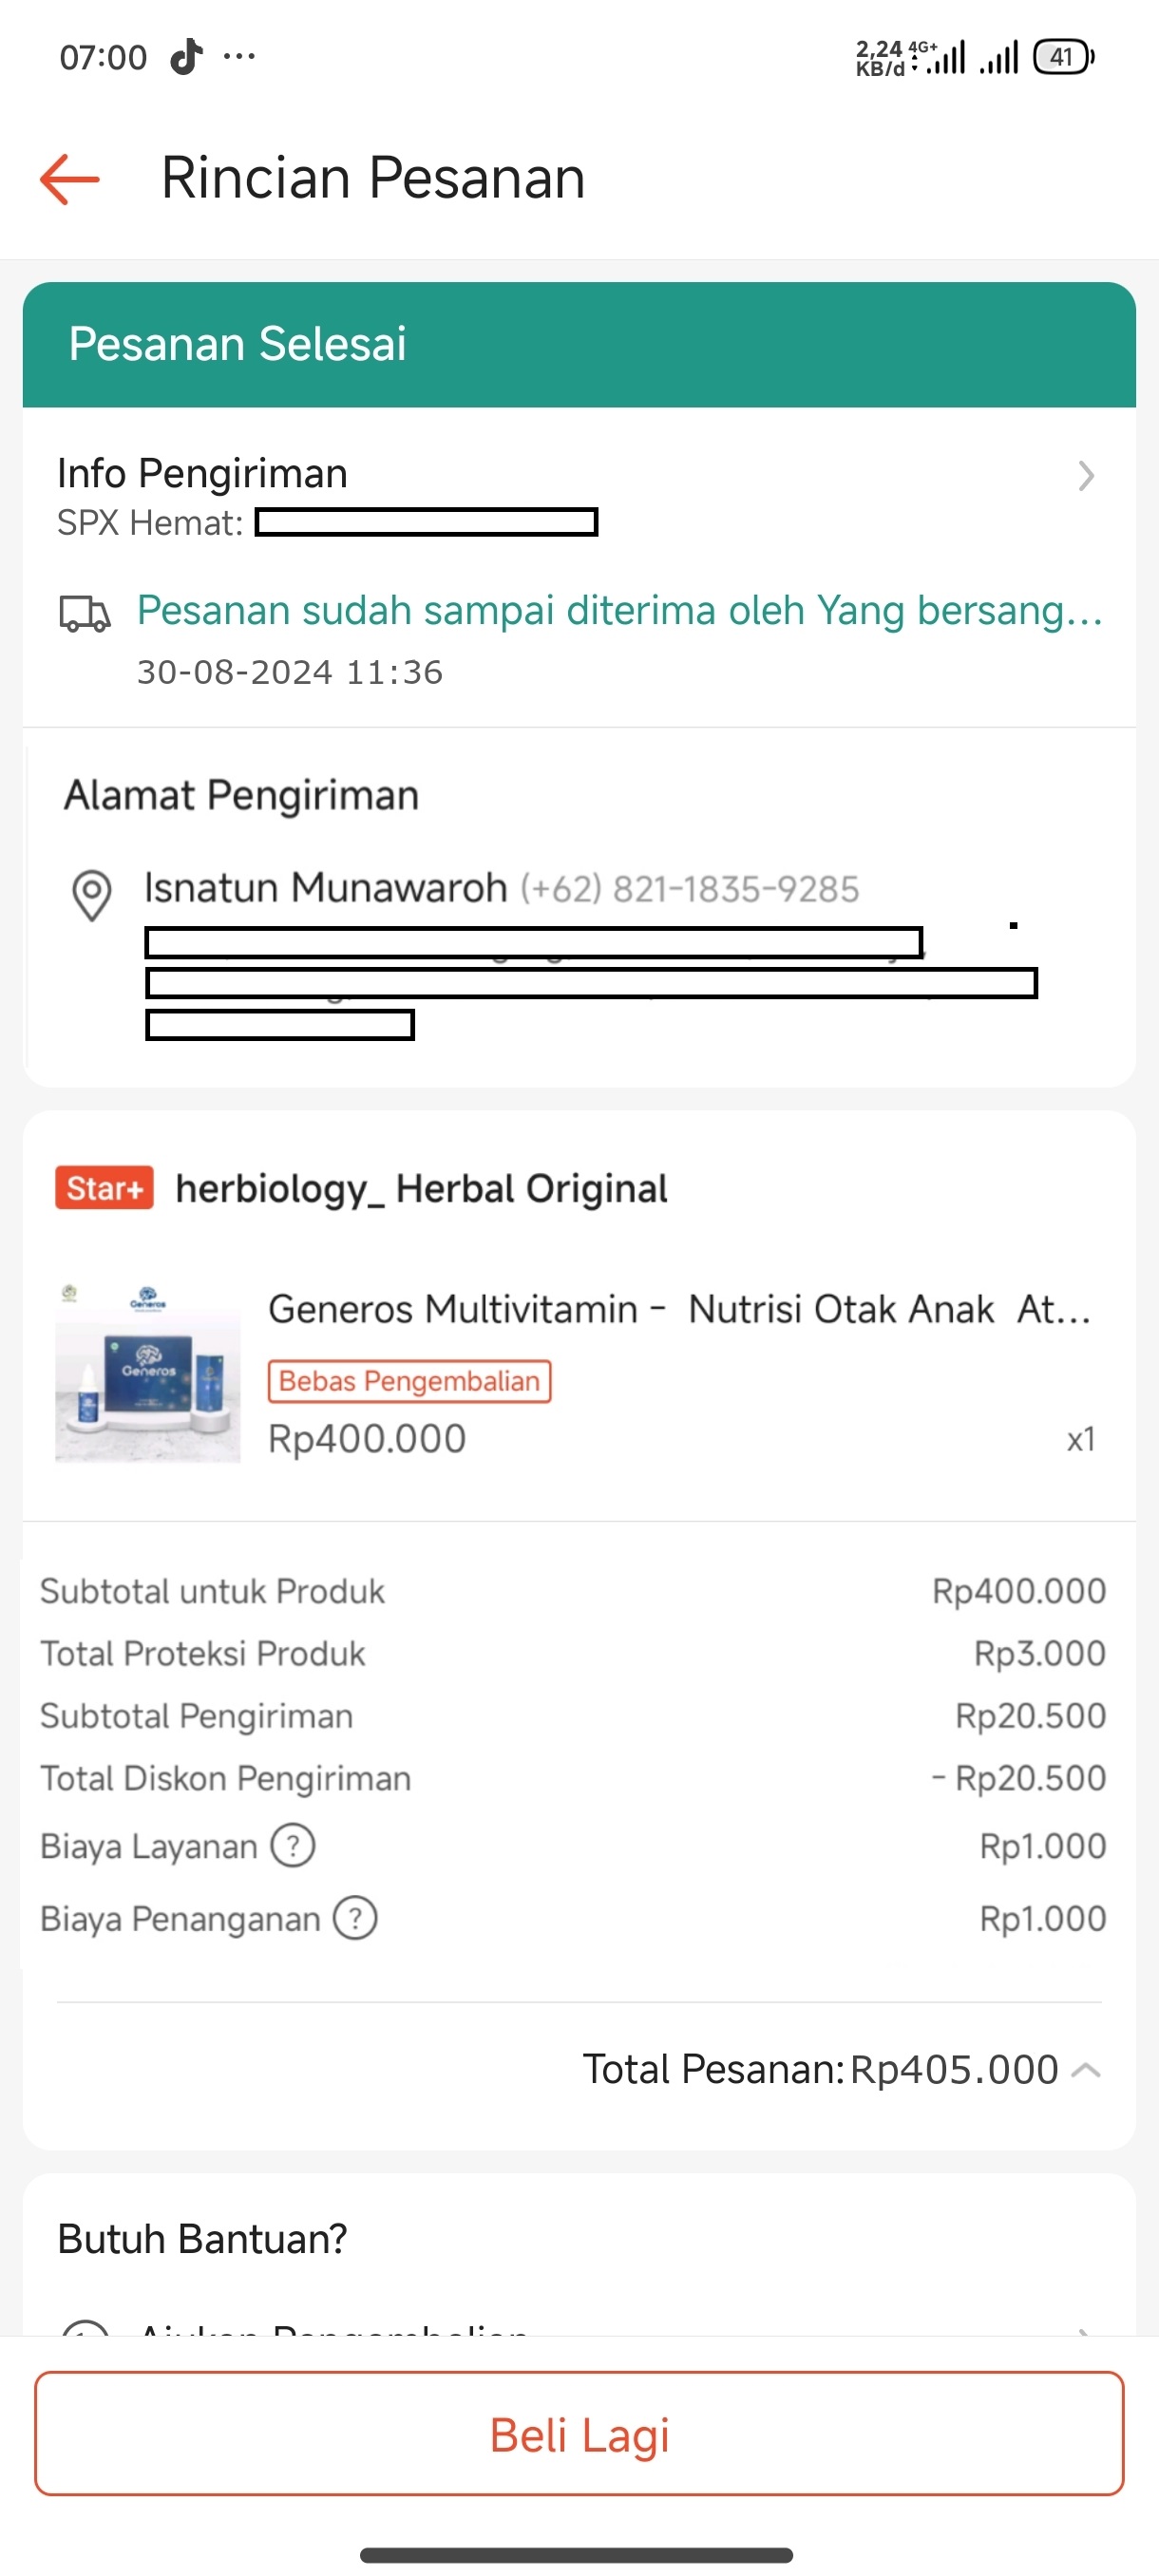Open herbiology_ Herbal Original shop
This screenshot has height=2576, width=1159.
point(421,1189)
